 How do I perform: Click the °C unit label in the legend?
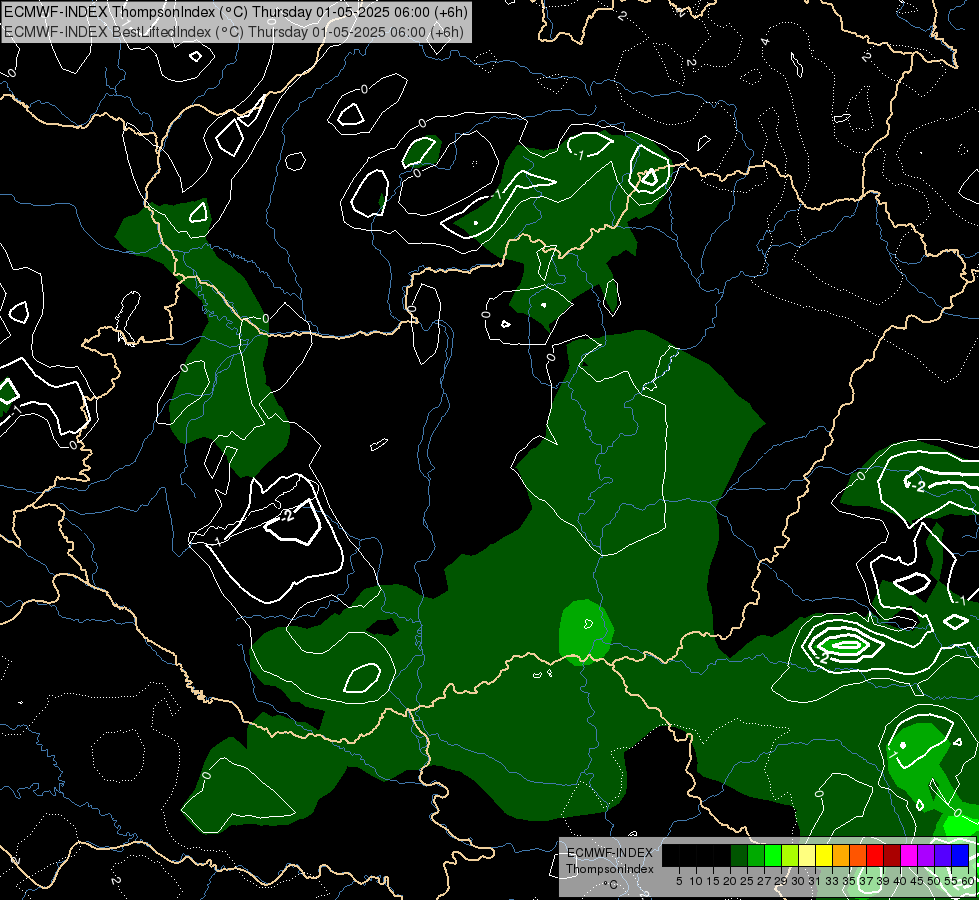pos(611,884)
